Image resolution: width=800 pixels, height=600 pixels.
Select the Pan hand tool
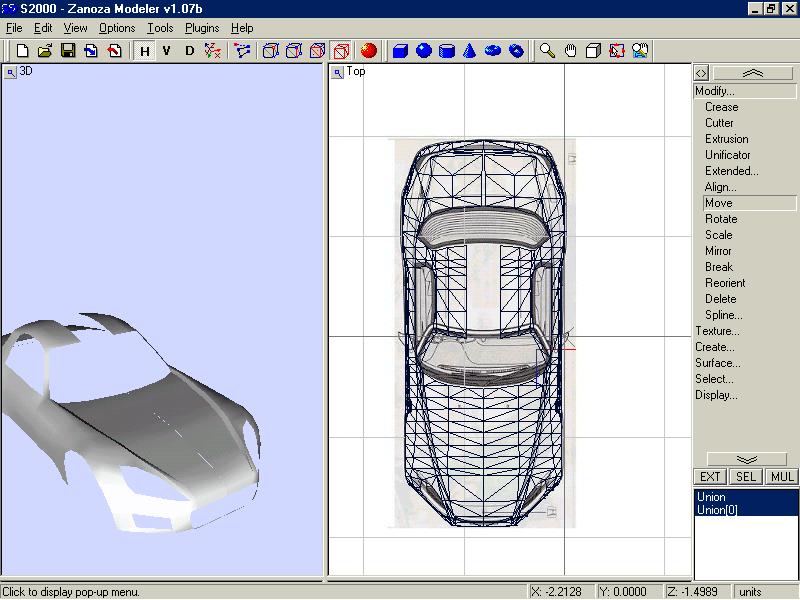tap(570, 50)
